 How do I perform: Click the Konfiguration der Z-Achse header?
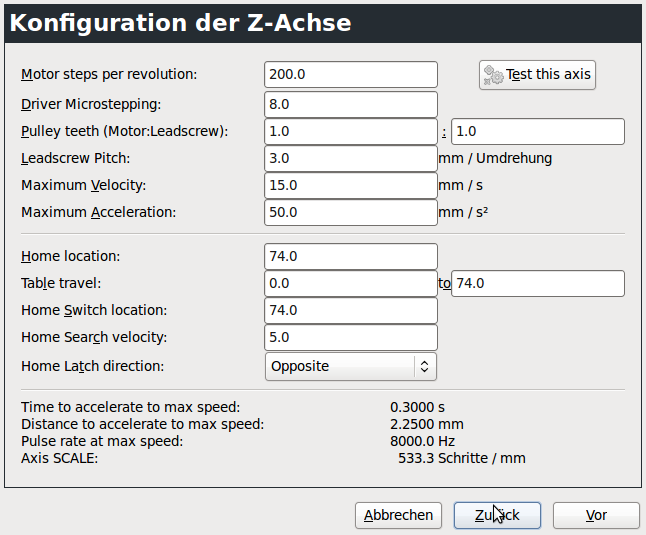pos(181,23)
